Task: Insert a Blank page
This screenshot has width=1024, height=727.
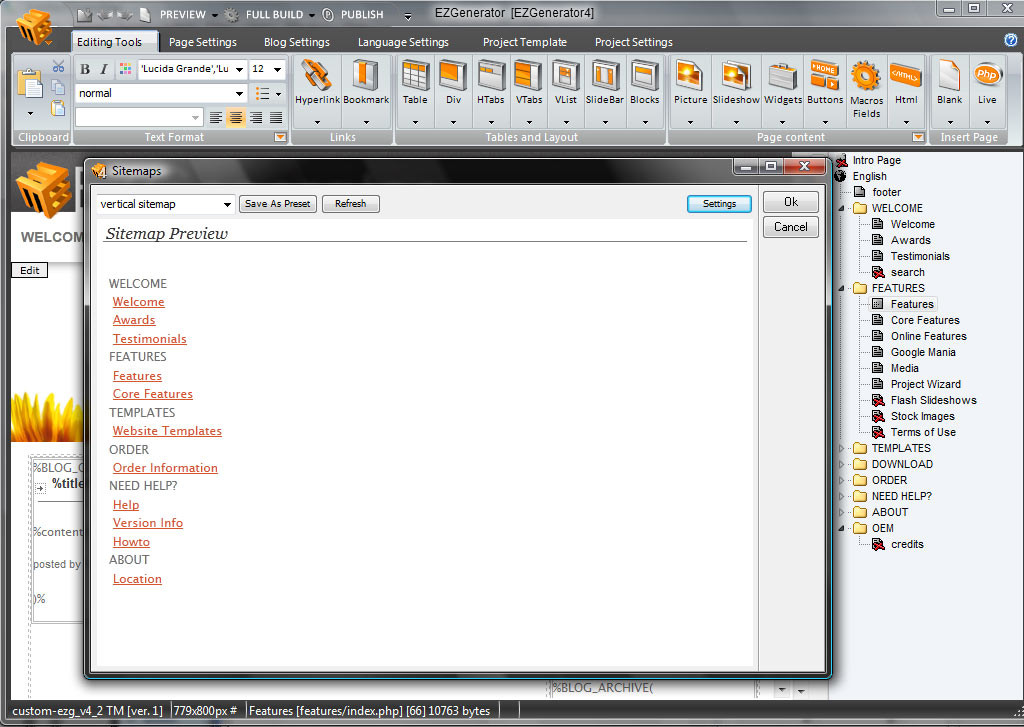Action: [950, 82]
